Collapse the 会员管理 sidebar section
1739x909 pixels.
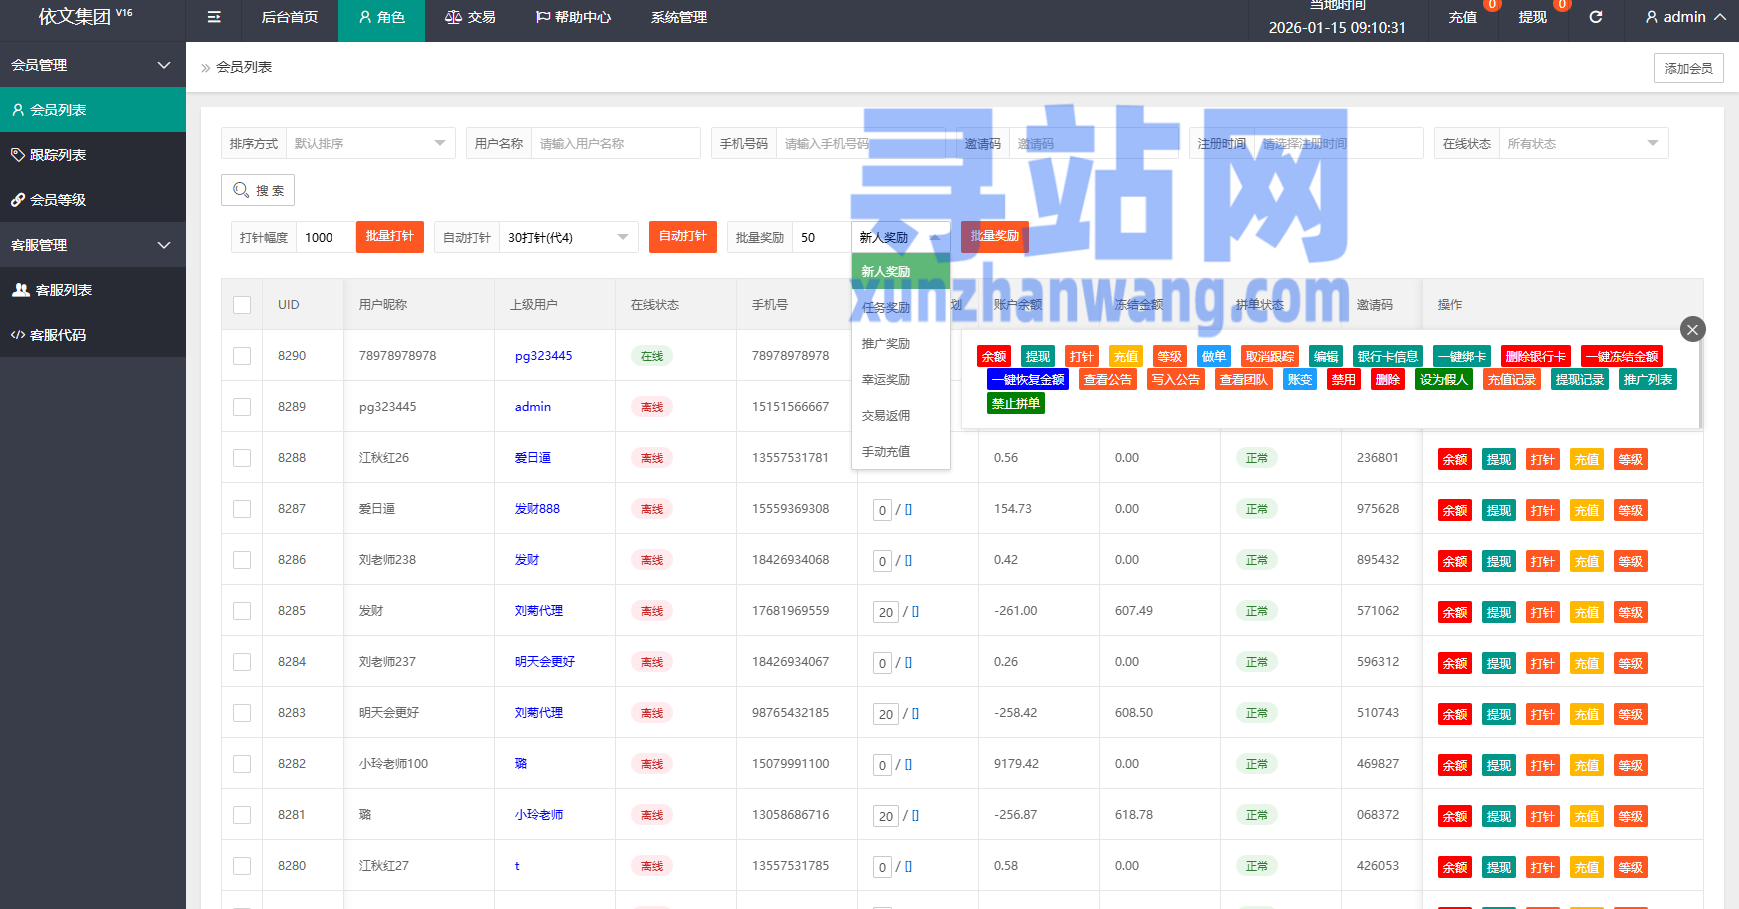click(92, 65)
